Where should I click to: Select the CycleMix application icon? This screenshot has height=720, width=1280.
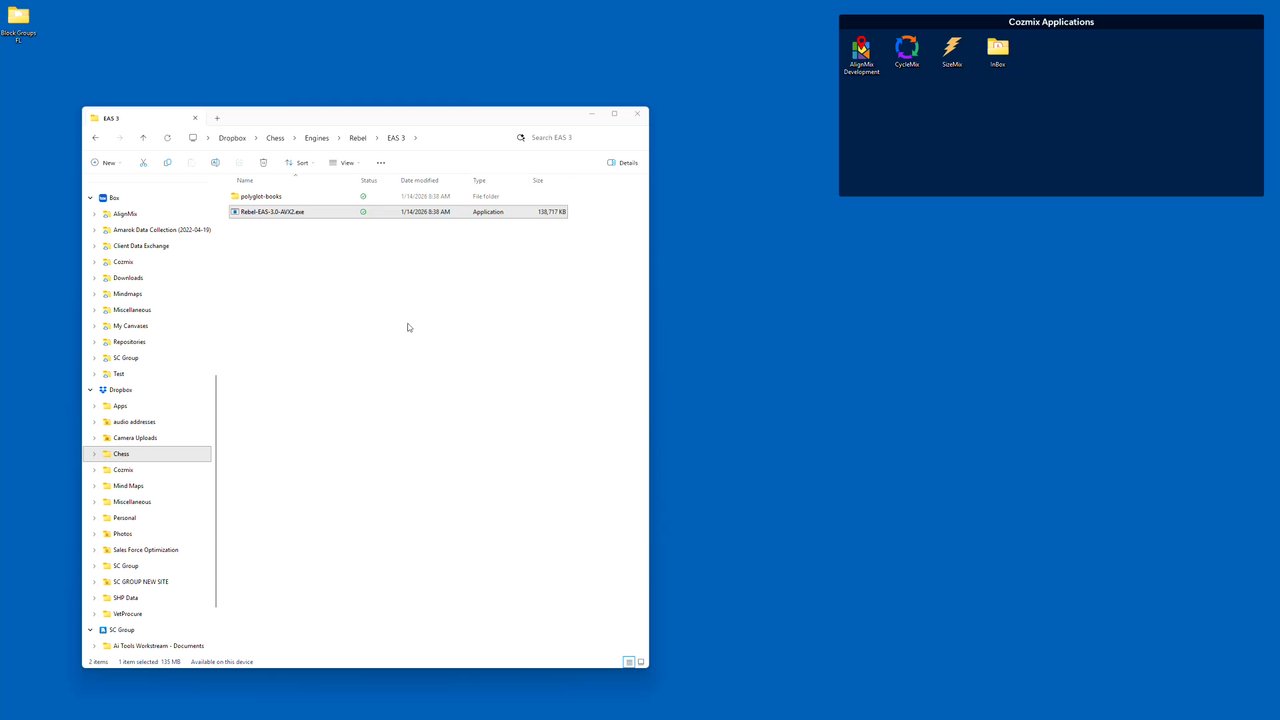907,52
